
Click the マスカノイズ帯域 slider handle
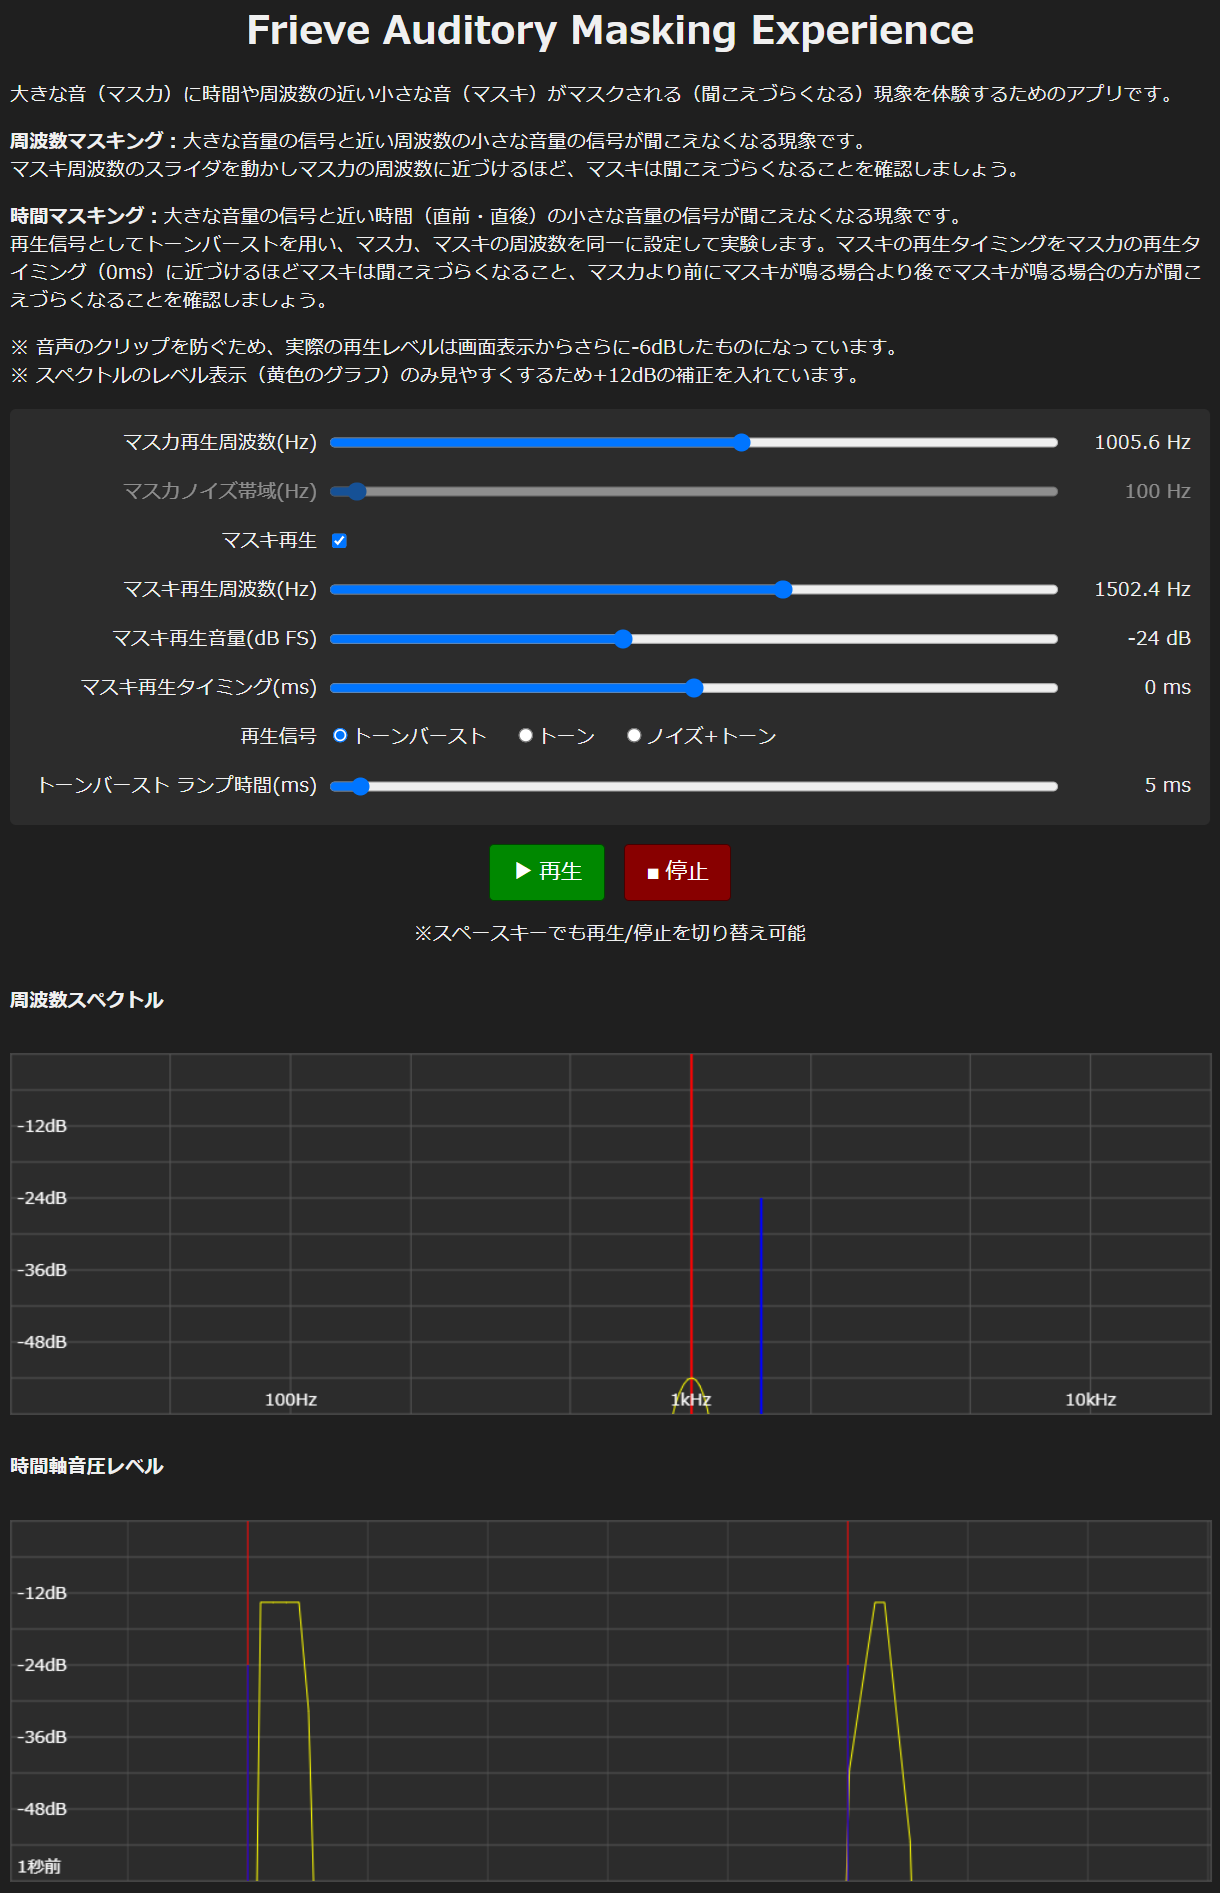tap(357, 492)
